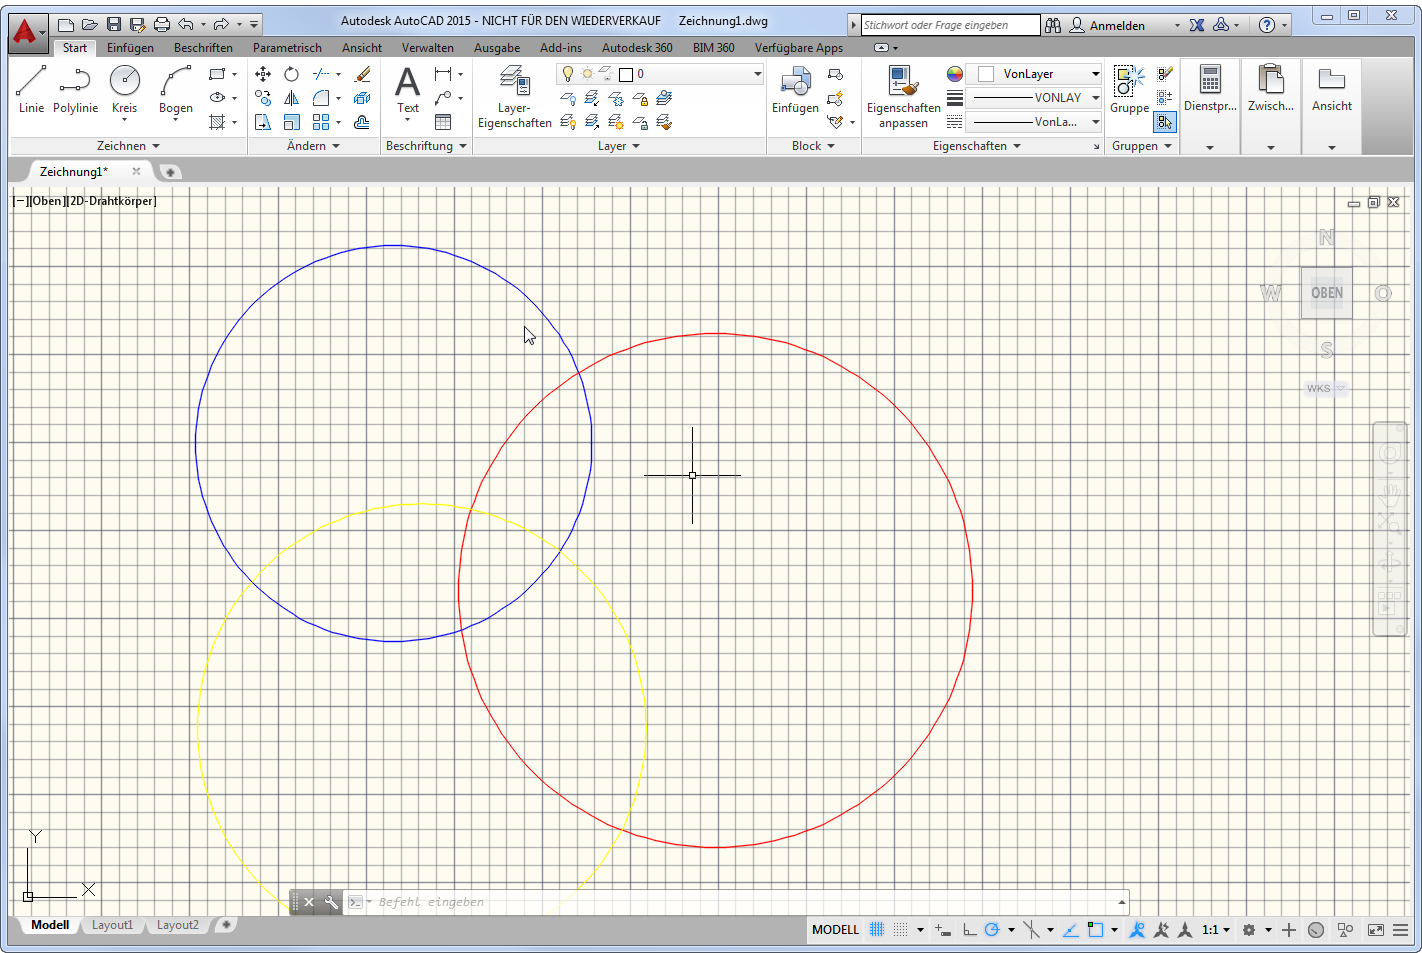
Task: Expand the Zeichnen panel
Action: [x=128, y=146]
